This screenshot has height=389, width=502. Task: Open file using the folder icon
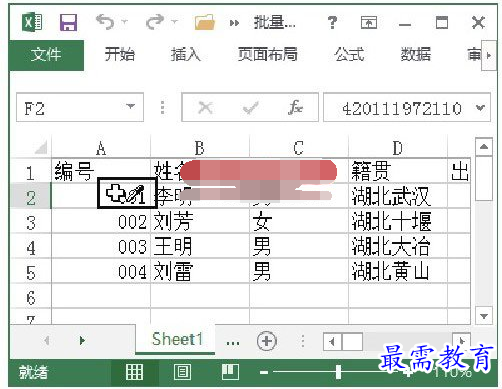[x=205, y=22]
